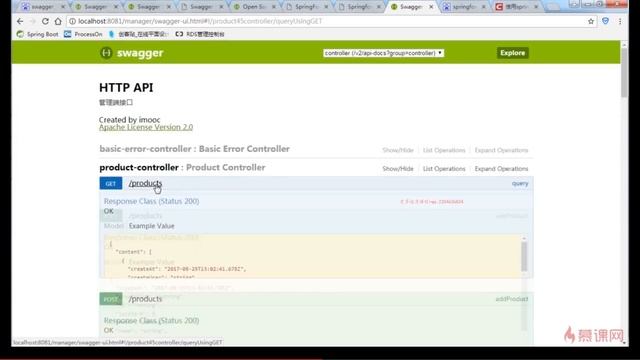The image size is (640, 360).
Task: Open the Chrome three-dot menu
Action: tap(620, 21)
